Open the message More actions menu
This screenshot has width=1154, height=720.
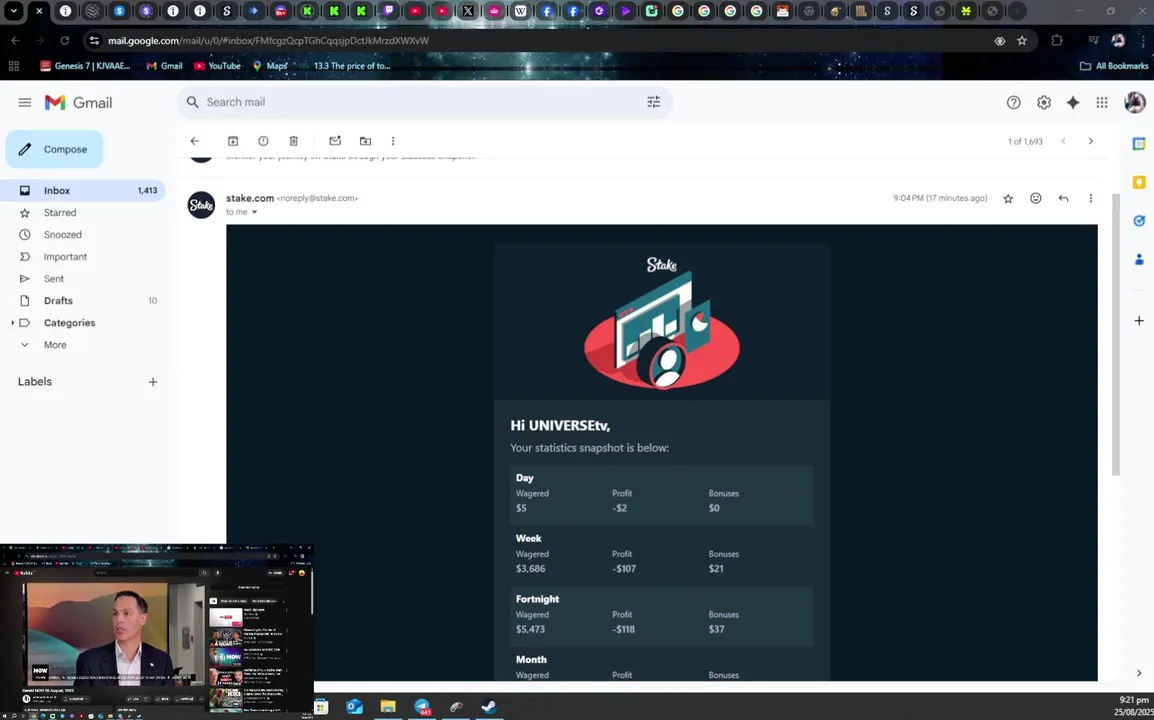[x=1091, y=199]
